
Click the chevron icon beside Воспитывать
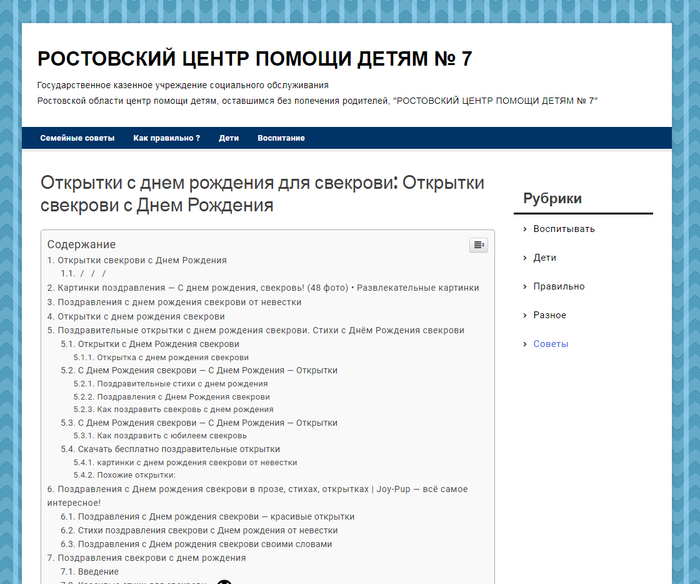click(524, 229)
